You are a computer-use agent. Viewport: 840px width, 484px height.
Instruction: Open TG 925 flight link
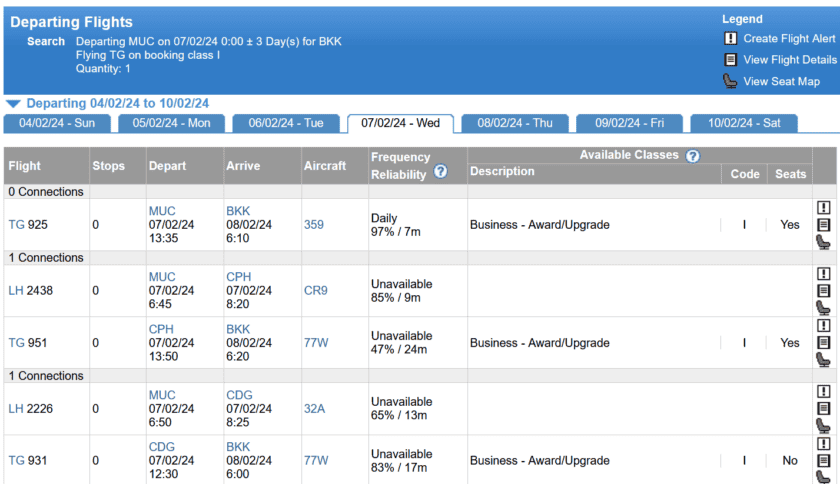coord(16,225)
